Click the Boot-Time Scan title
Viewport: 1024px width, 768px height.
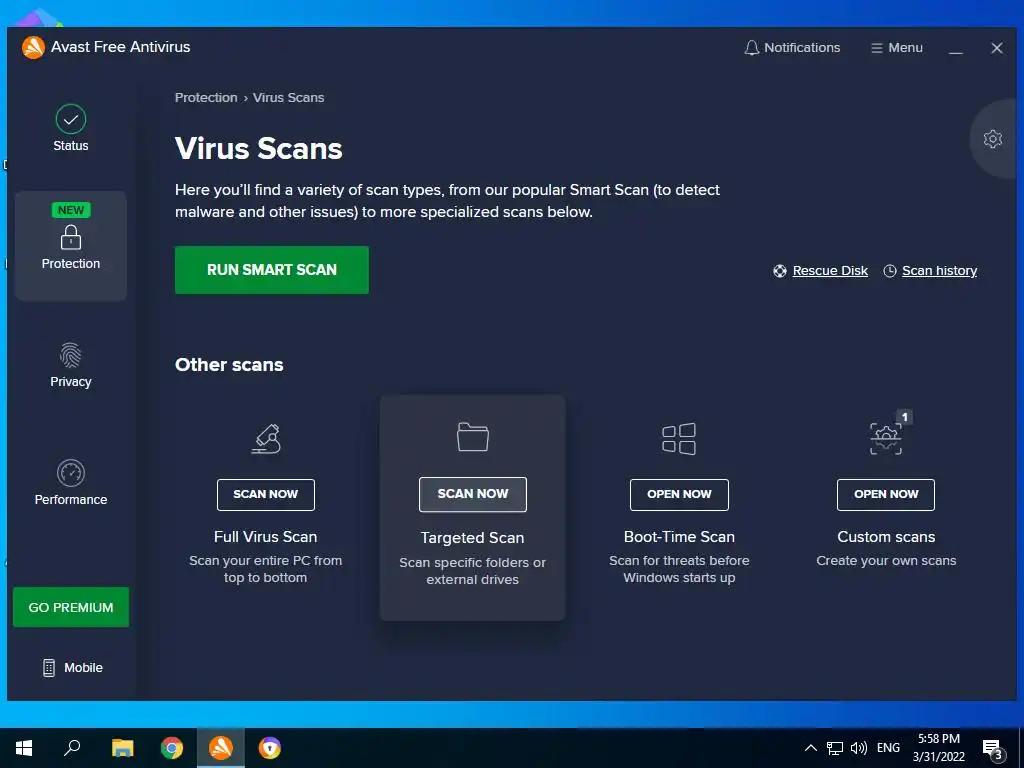[679, 537]
